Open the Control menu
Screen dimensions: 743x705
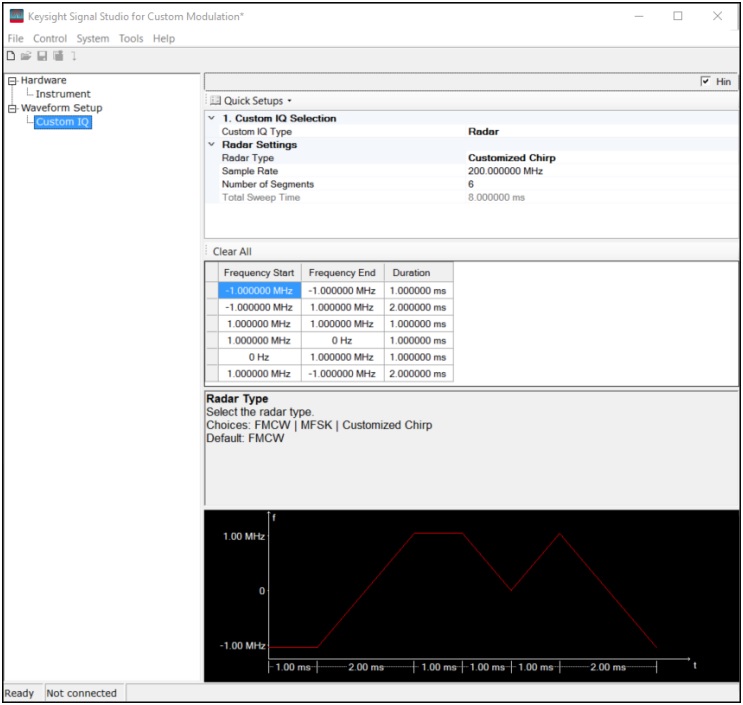pyautogui.click(x=50, y=38)
